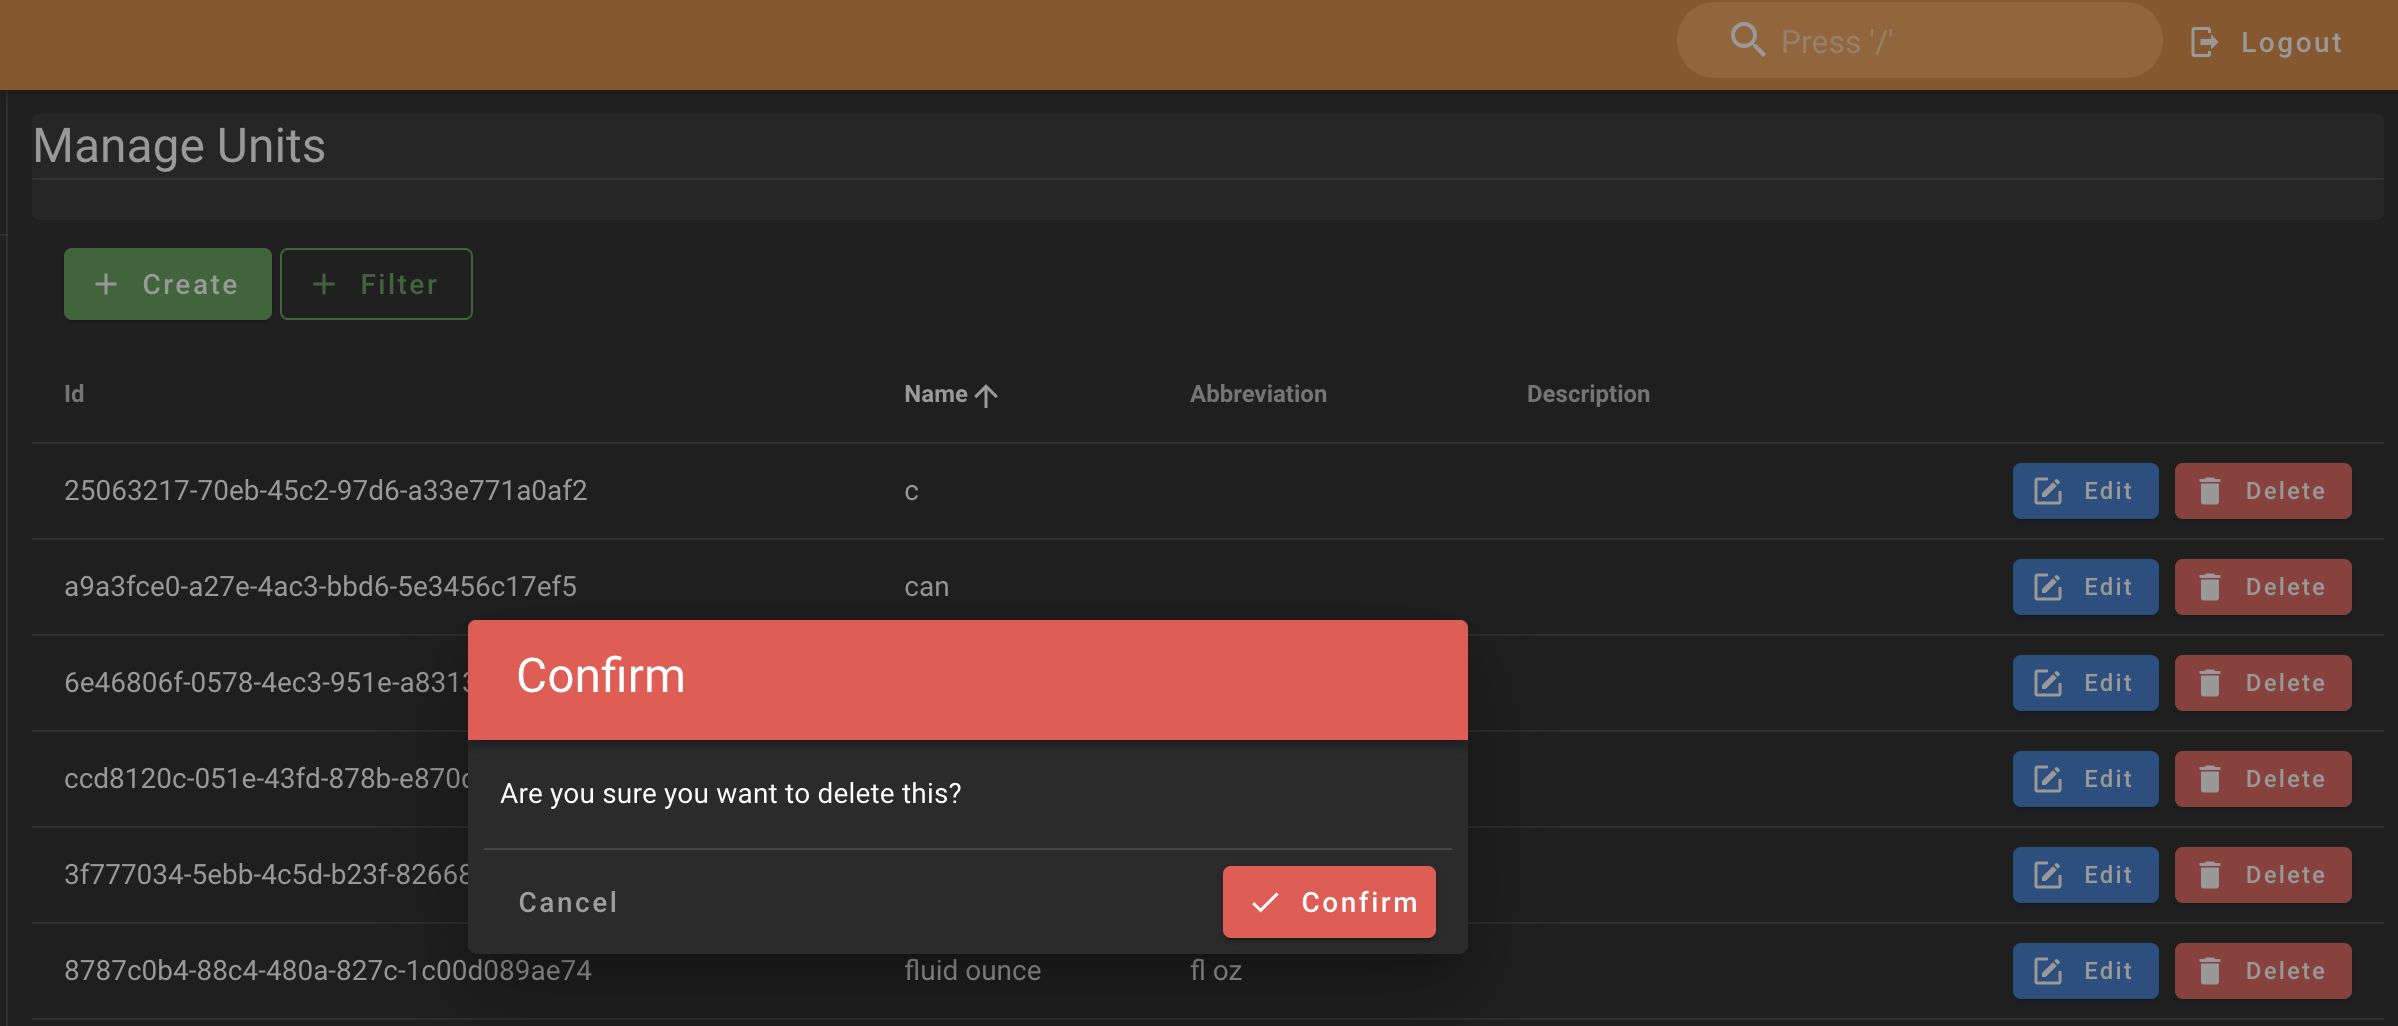Click the pencil icon on 'can' row Edit

pos(2048,587)
